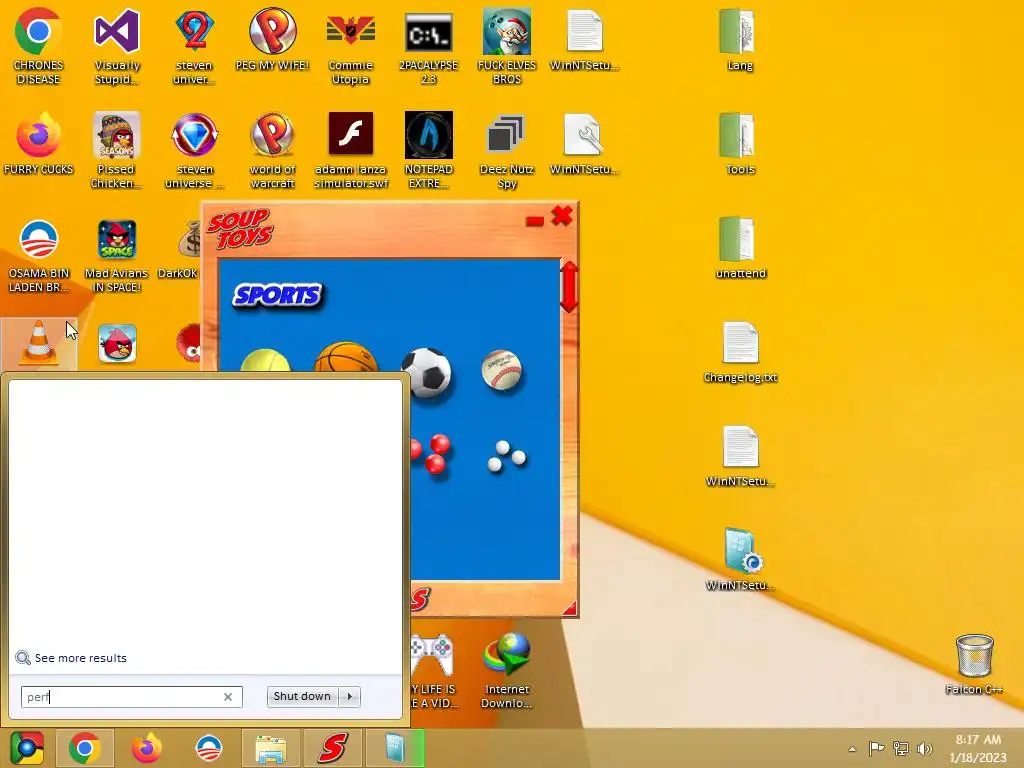Select the elf character game icon
This screenshot has width=1024, height=768.
[x=507, y=46]
